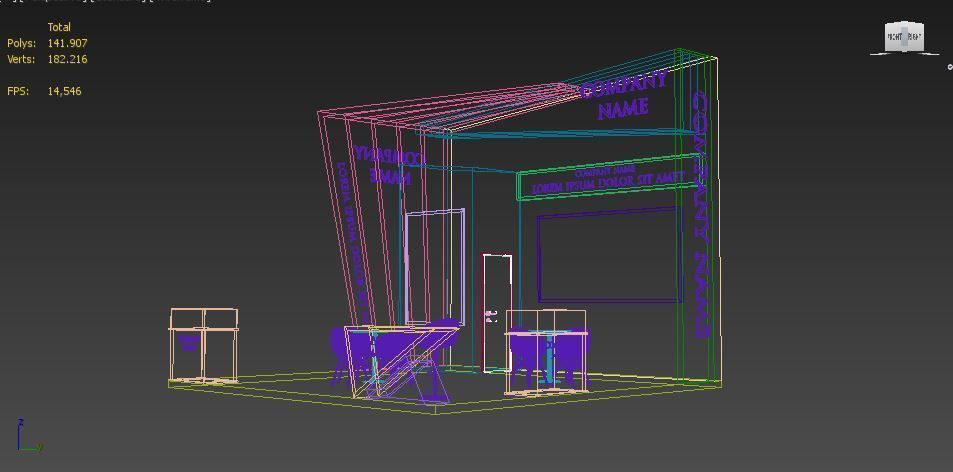The image size is (953, 472).
Task: Select the large wall screen frame
Action: (608, 255)
